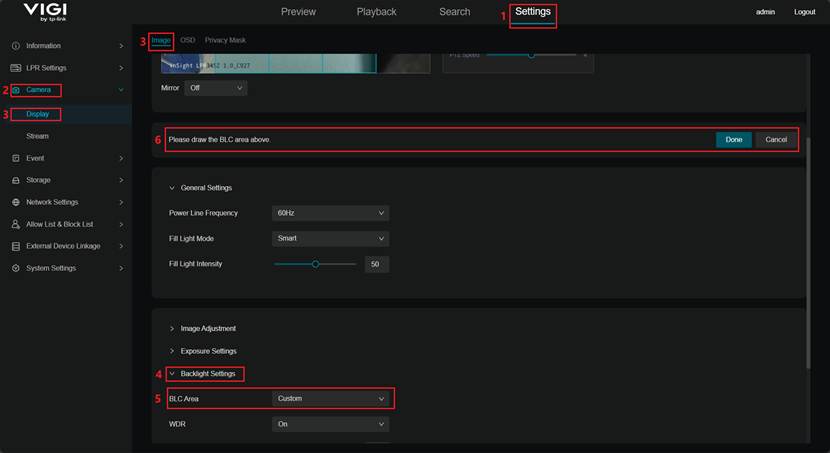Click the System Settings gear icon
Screen dimensions: 830x453
(16, 268)
